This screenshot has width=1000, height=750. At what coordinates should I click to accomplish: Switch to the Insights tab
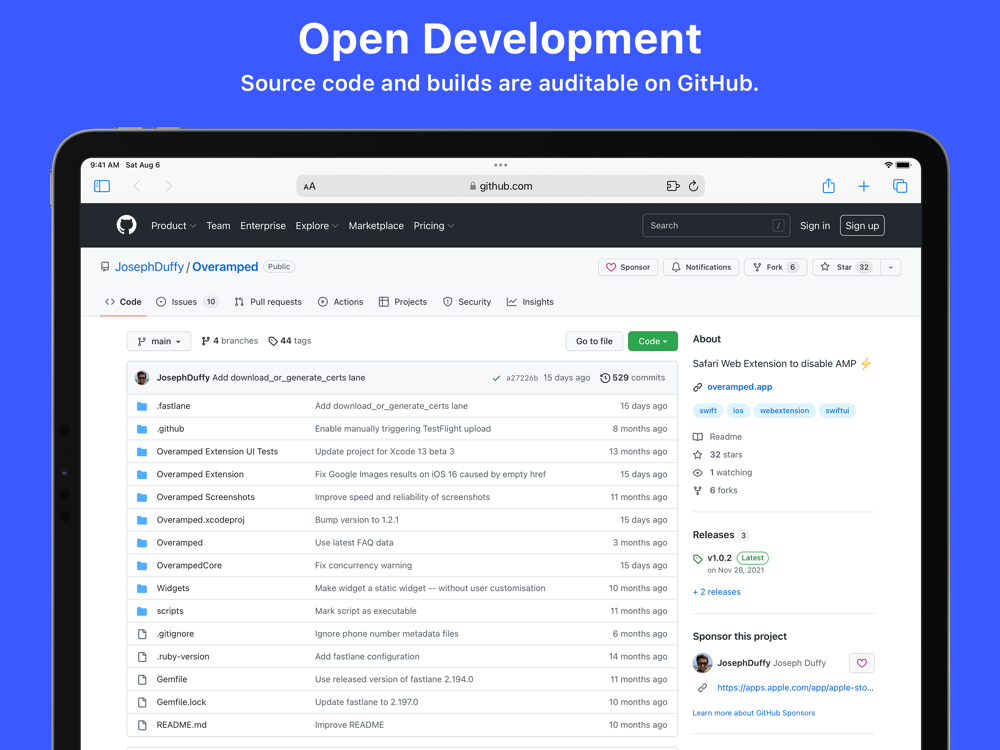click(x=530, y=302)
